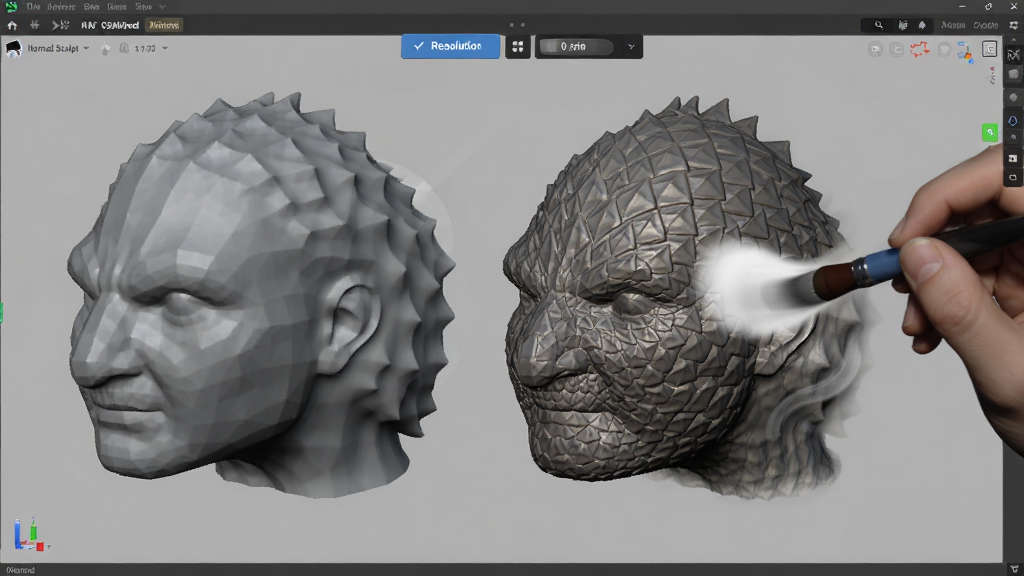Open the boxed panel icon in the viewport's top-right corner
The image size is (1024, 576).
pos(989,49)
